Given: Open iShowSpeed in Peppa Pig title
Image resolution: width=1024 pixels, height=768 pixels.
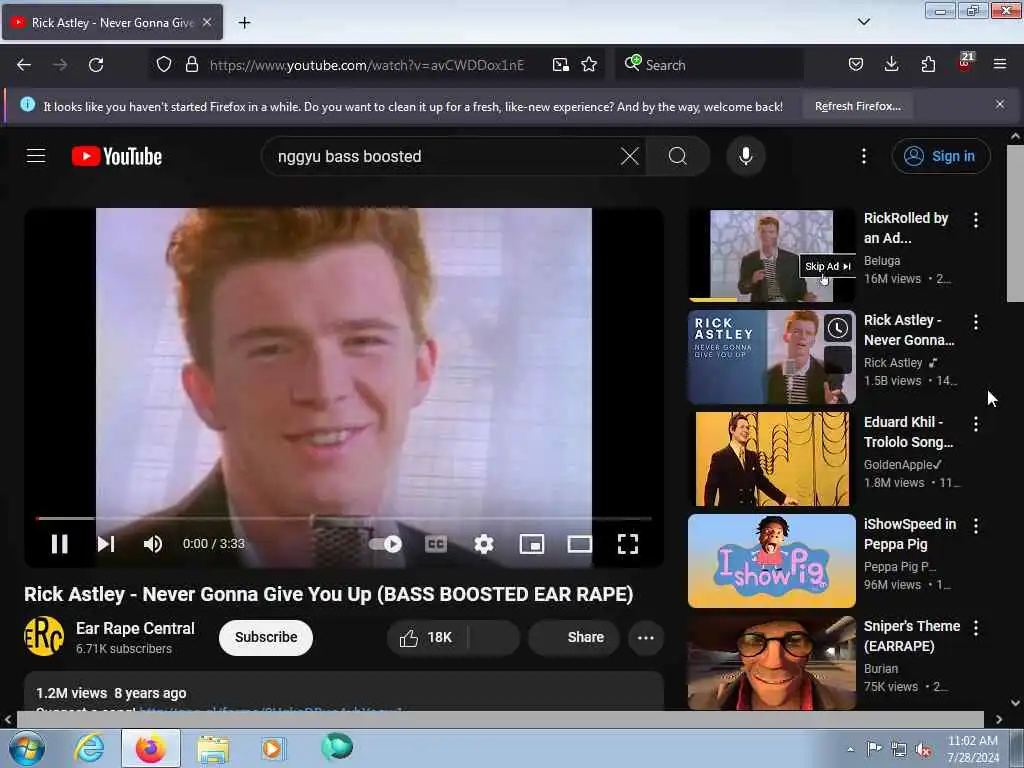Looking at the screenshot, I should click(x=910, y=534).
